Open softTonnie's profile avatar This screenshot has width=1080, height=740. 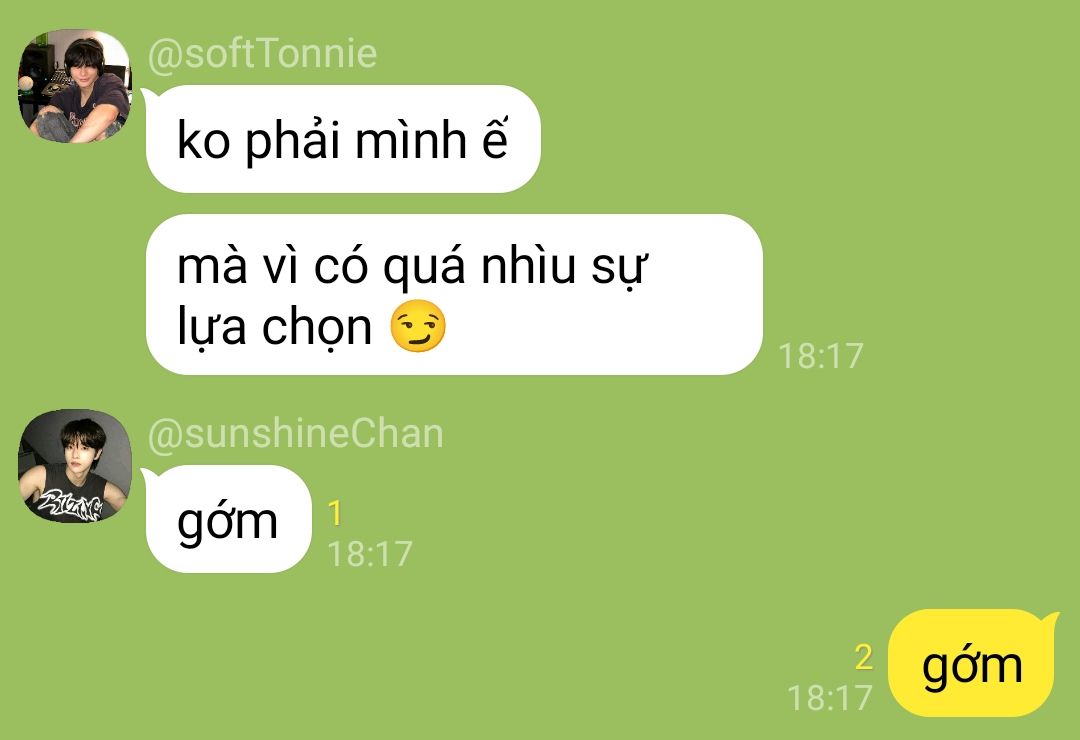point(74,86)
